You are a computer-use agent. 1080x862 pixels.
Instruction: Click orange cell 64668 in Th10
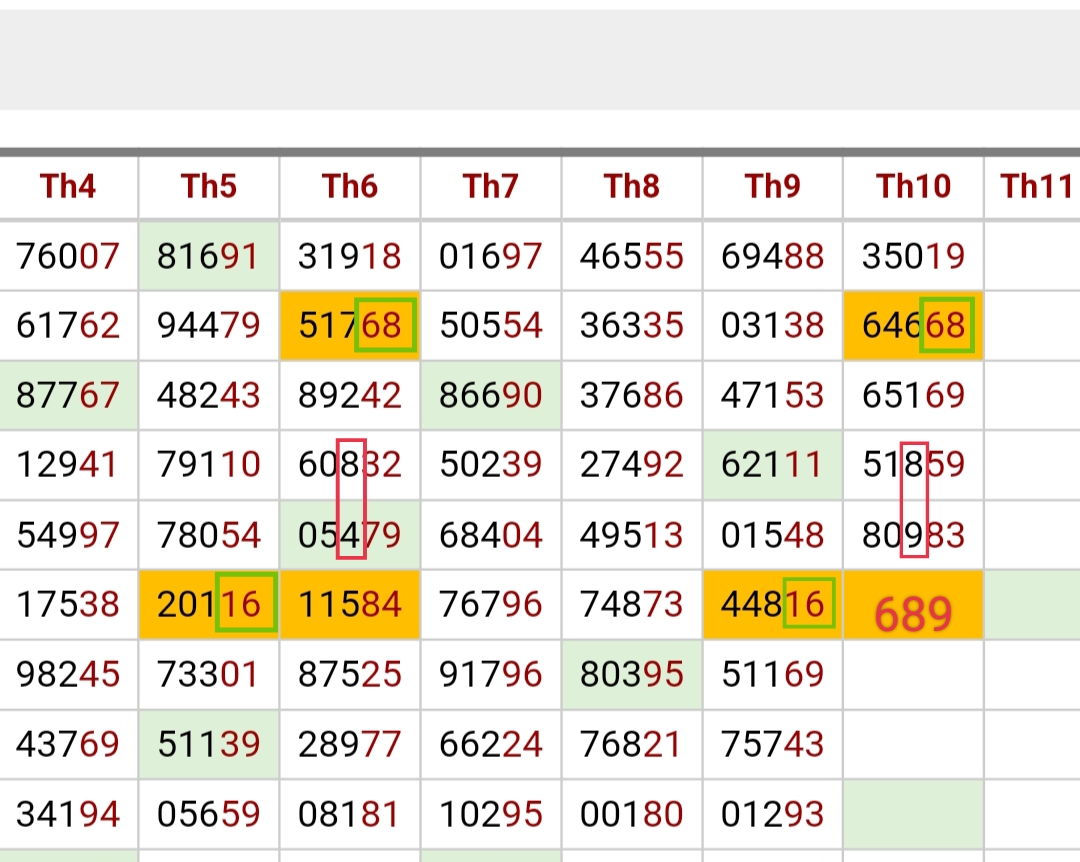point(913,325)
